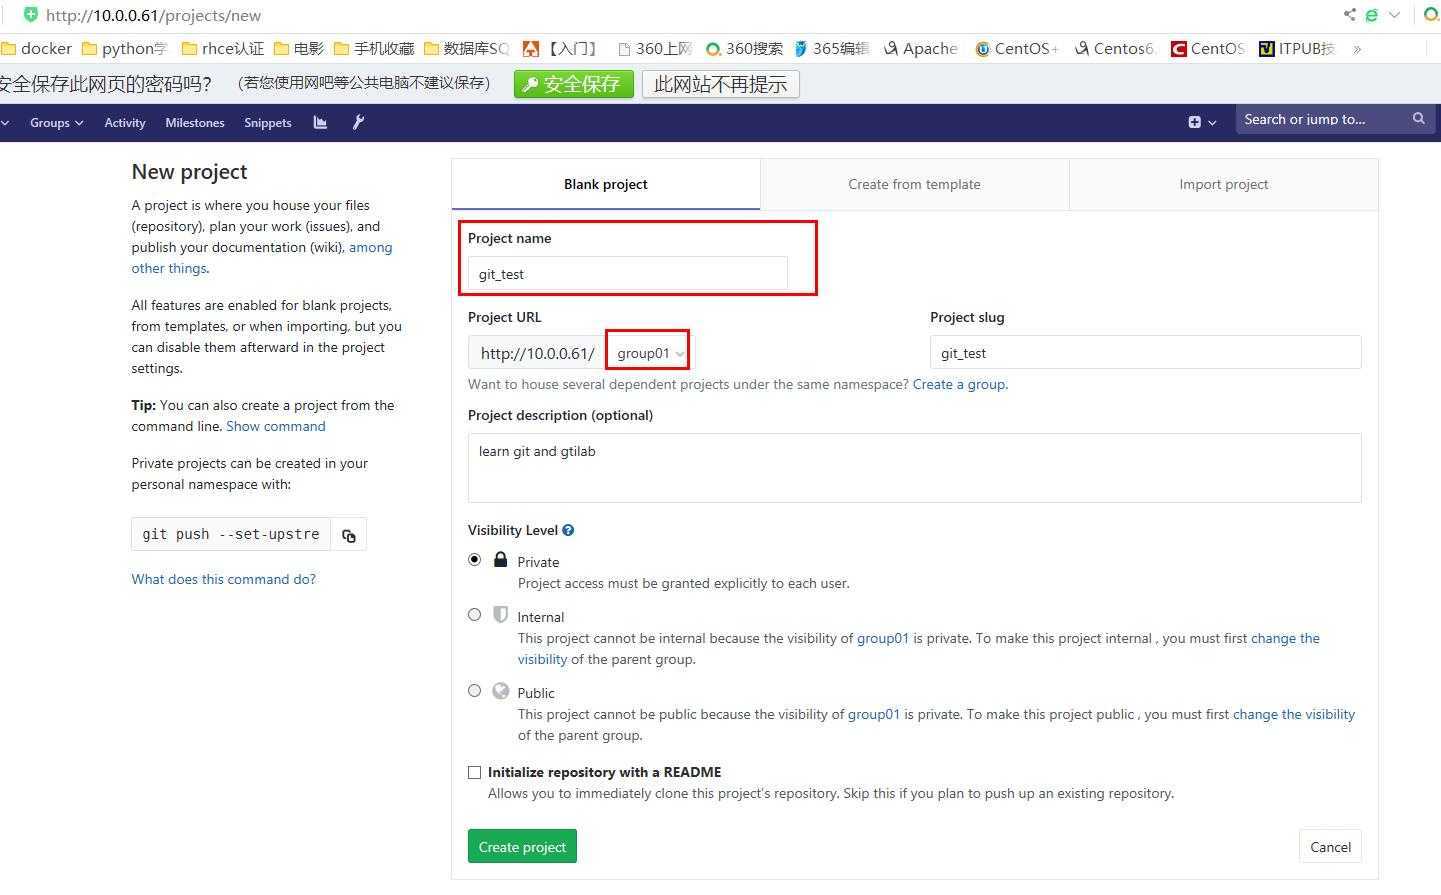Open the python bookmark folder
This screenshot has height=895, width=1441.
point(124,48)
